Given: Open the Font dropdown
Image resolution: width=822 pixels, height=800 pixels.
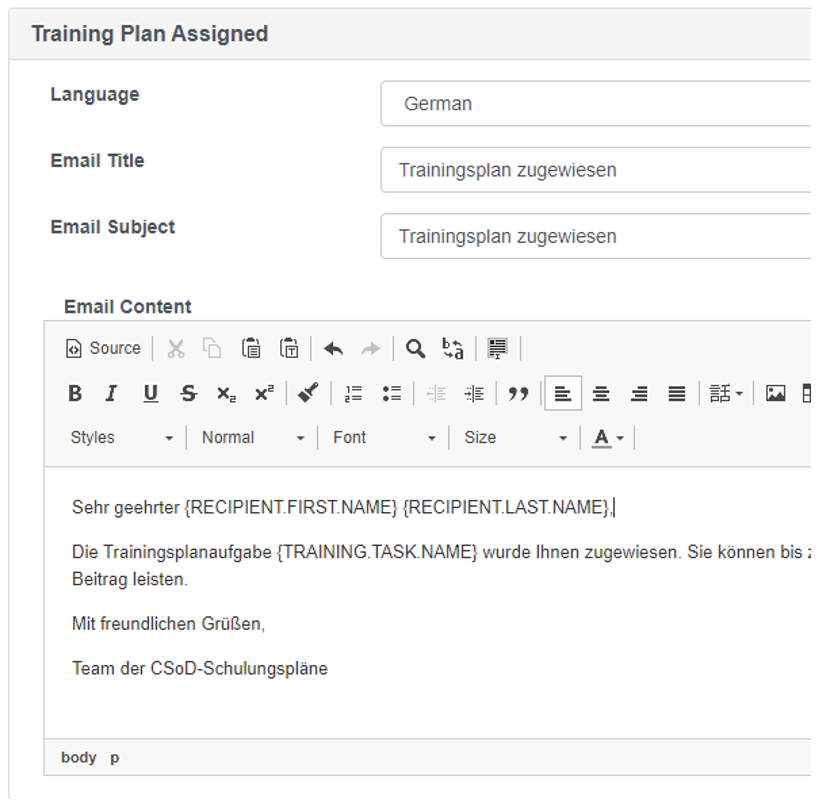Looking at the screenshot, I should pyautogui.click(x=384, y=438).
